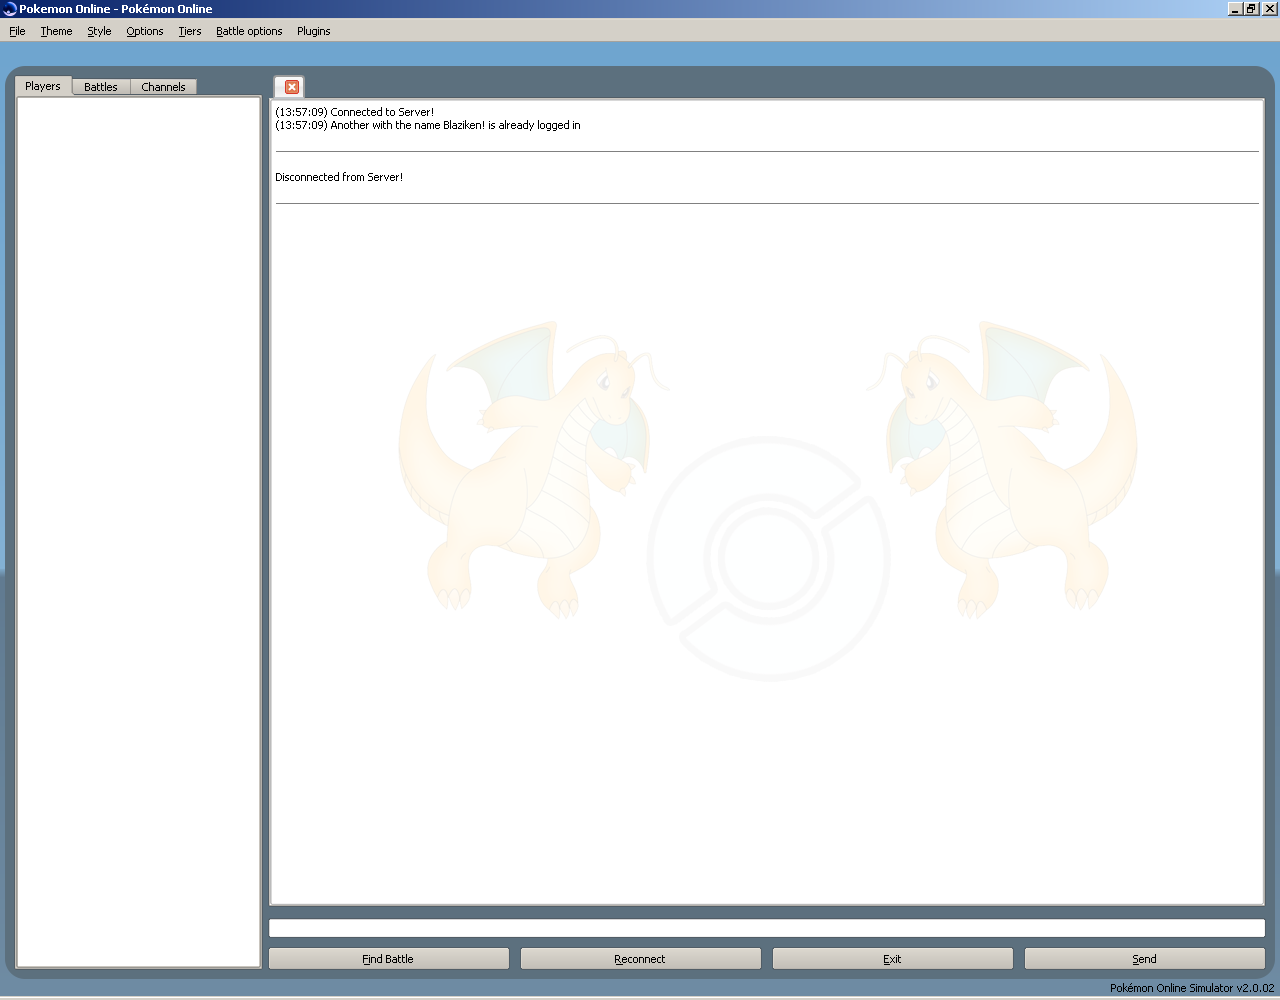Click the 'Another with the name Blaziken!' message
1280x1000 pixels.
428,125
